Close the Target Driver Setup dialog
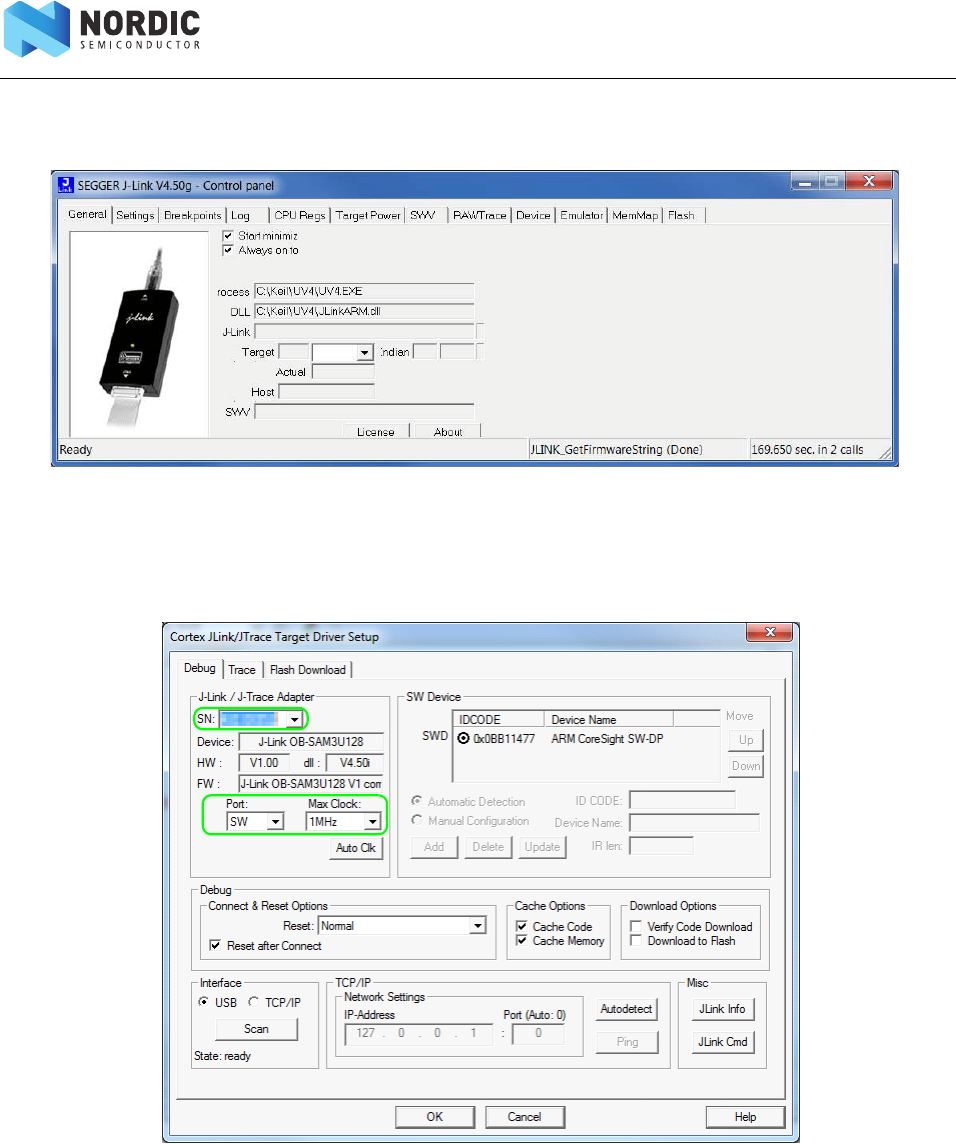956x1144 pixels. click(x=770, y=632)
